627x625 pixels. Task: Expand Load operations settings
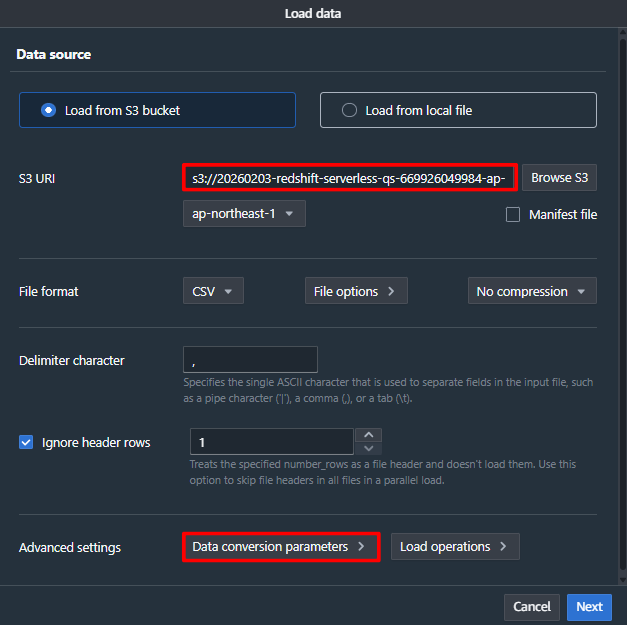[454, 547]
